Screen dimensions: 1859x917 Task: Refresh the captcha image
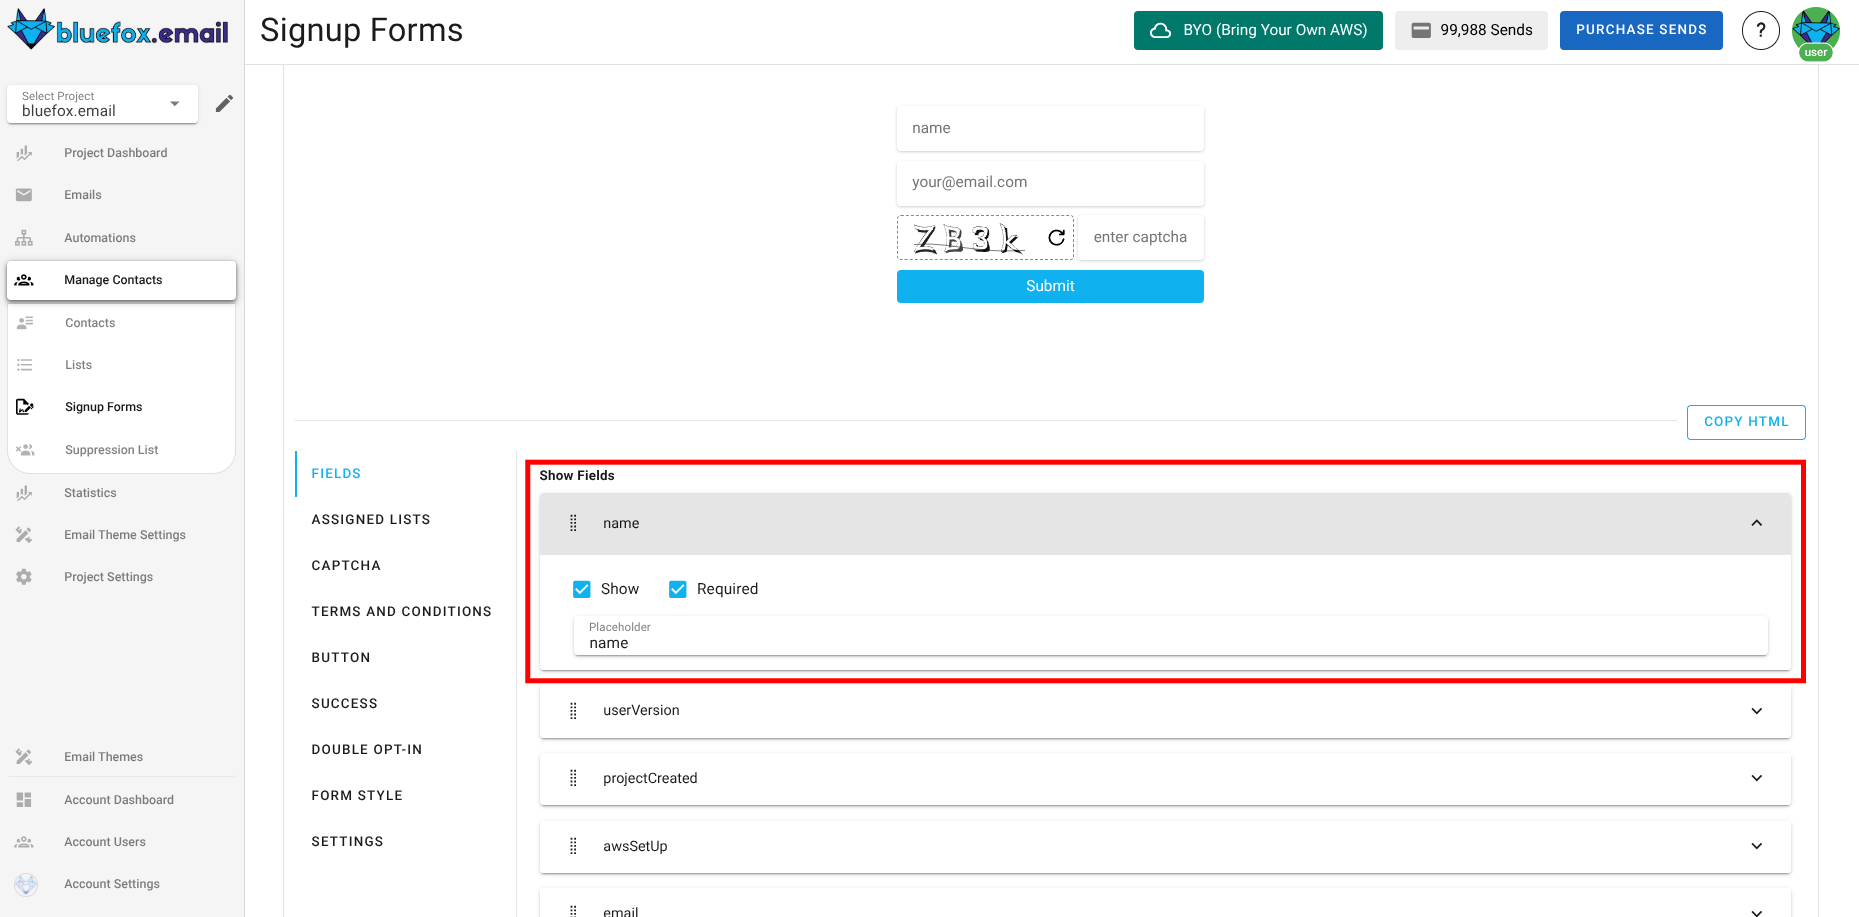click(x=1055, y=238)
